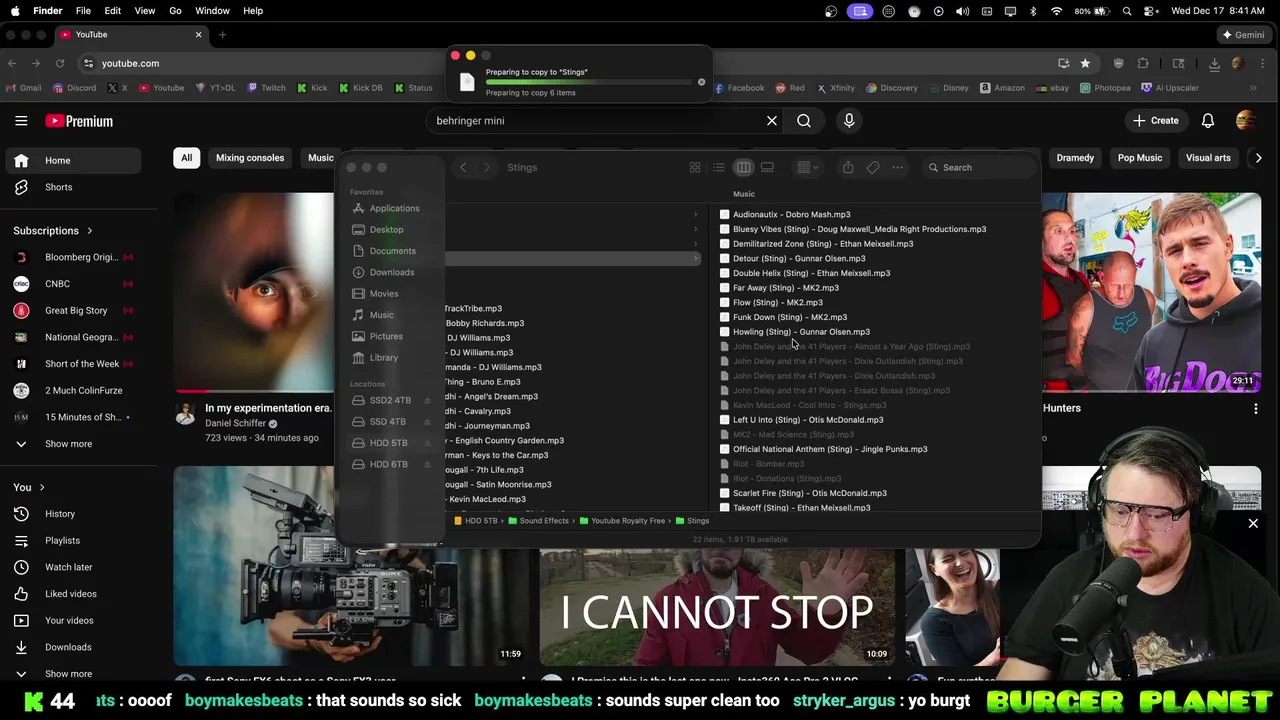This screenshot has height=720, width=1280.
Task: Click the YouTube search magnifier button
Action: [804, 121]
